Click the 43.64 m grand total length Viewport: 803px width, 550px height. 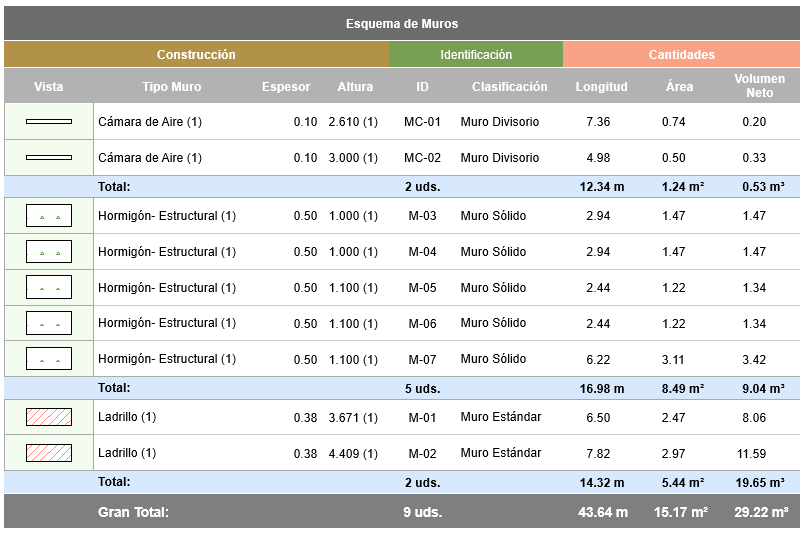pos(603,512)
